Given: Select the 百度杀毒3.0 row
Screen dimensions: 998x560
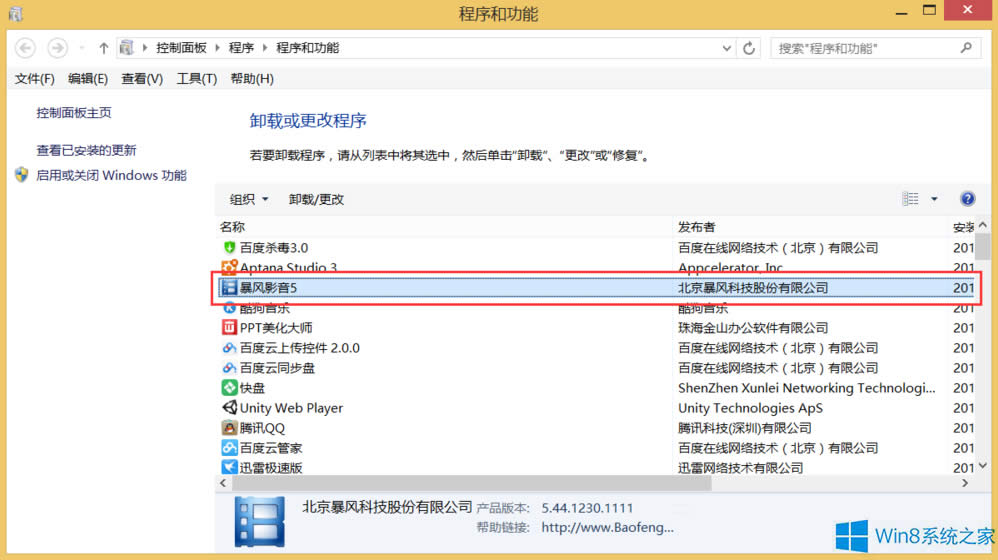Looking at the screenshot, I should [x=596, y=248].
